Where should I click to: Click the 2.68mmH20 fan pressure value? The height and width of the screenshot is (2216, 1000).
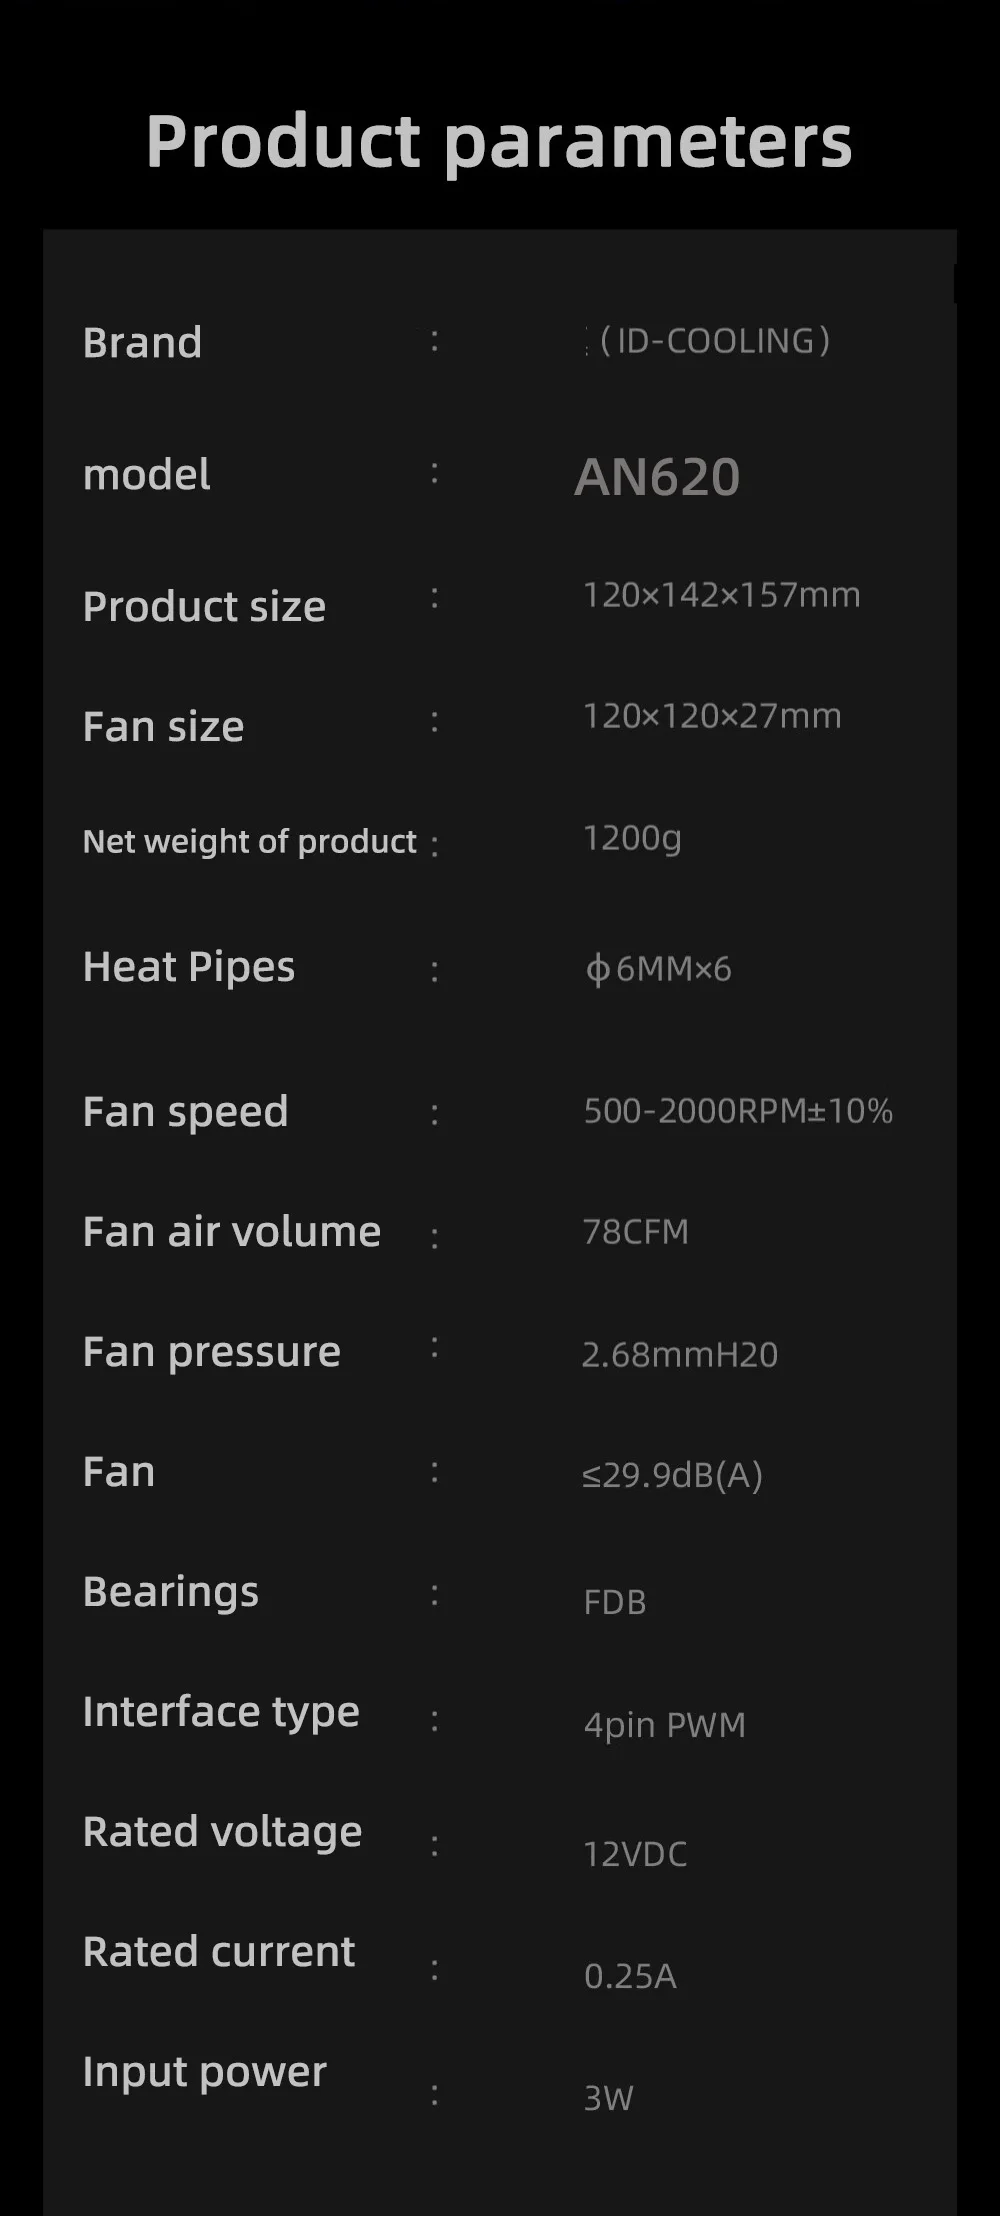tap(680, 1355)
